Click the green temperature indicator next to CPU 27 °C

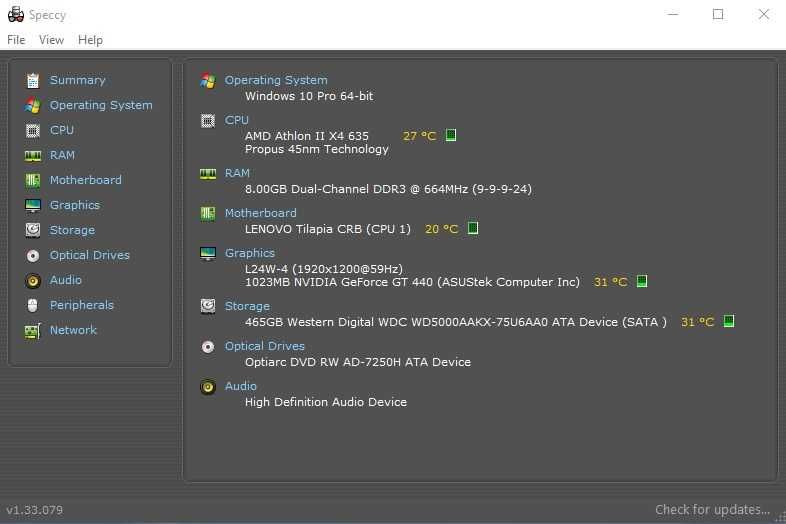[451, 135]
